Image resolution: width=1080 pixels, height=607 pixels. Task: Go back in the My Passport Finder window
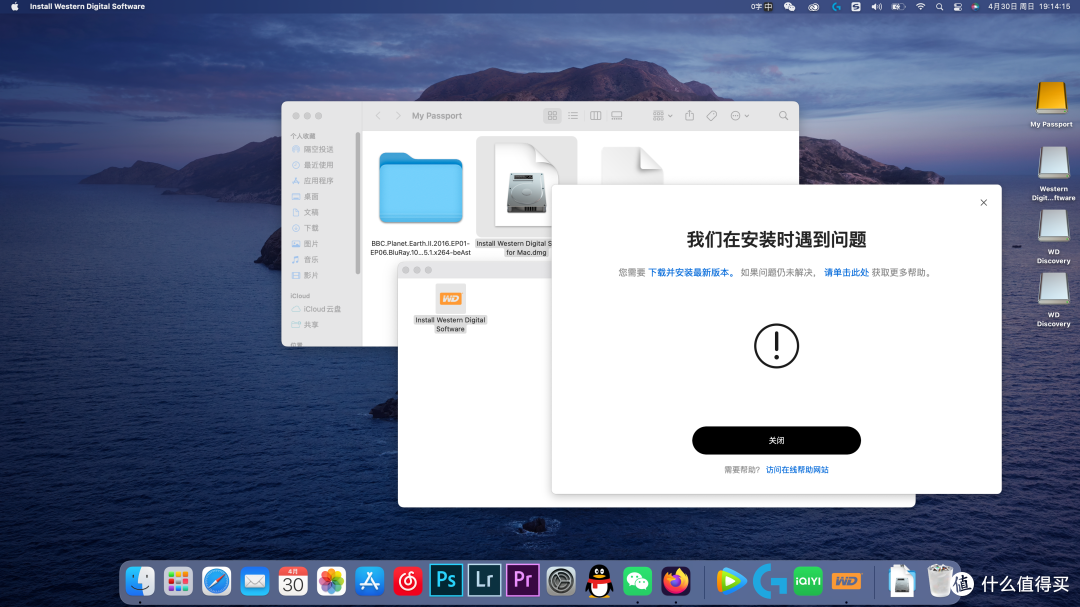pos(378,116)
